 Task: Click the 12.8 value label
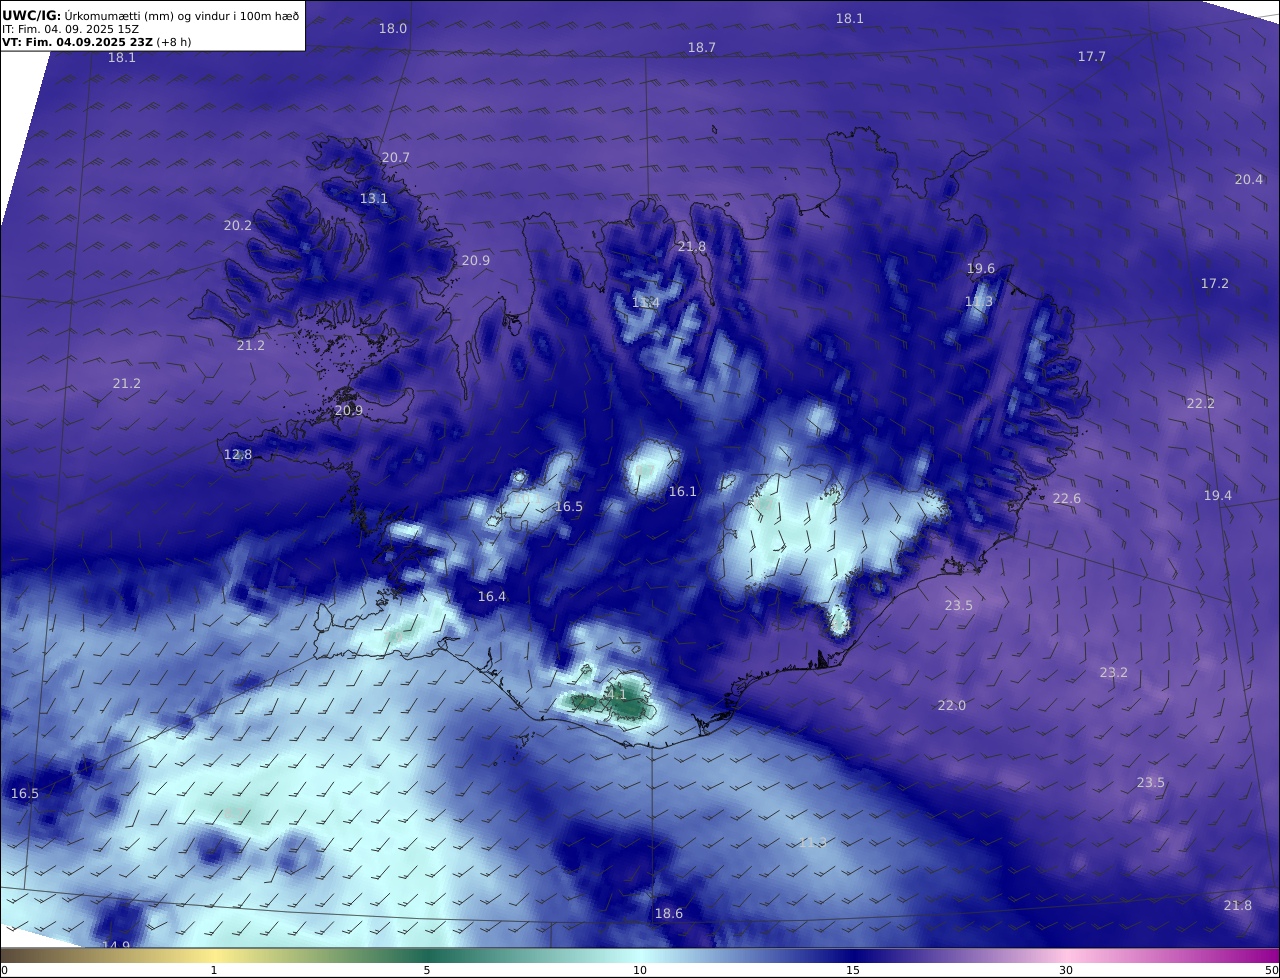[238, 454]
